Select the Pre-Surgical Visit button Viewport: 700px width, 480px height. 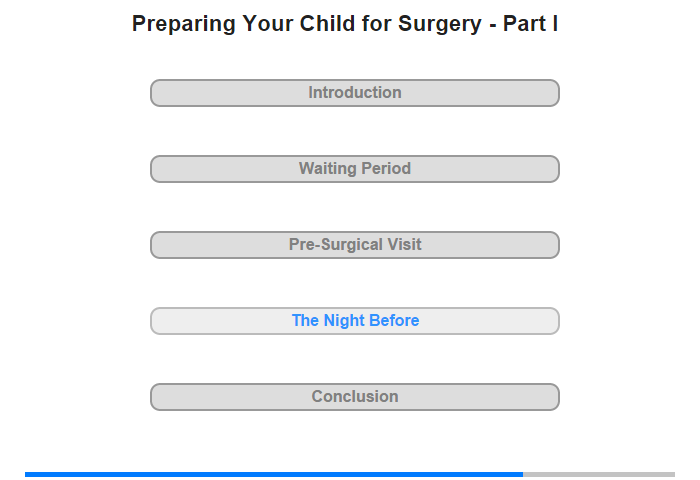(x=354, y=245)
